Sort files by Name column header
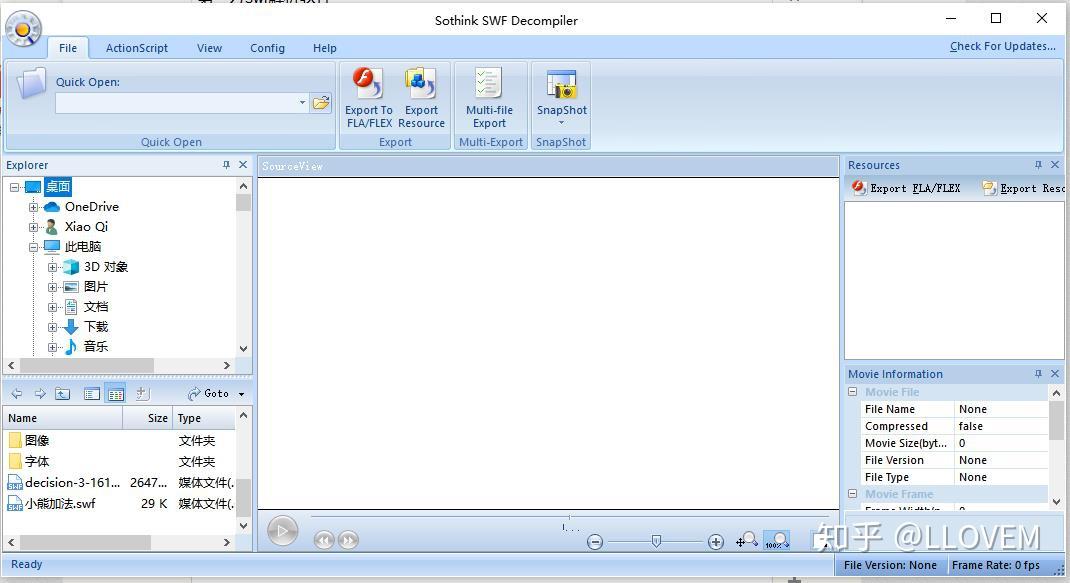This screenshot has height=583, width=1070. pyautogui.click(x=63, y=418)
